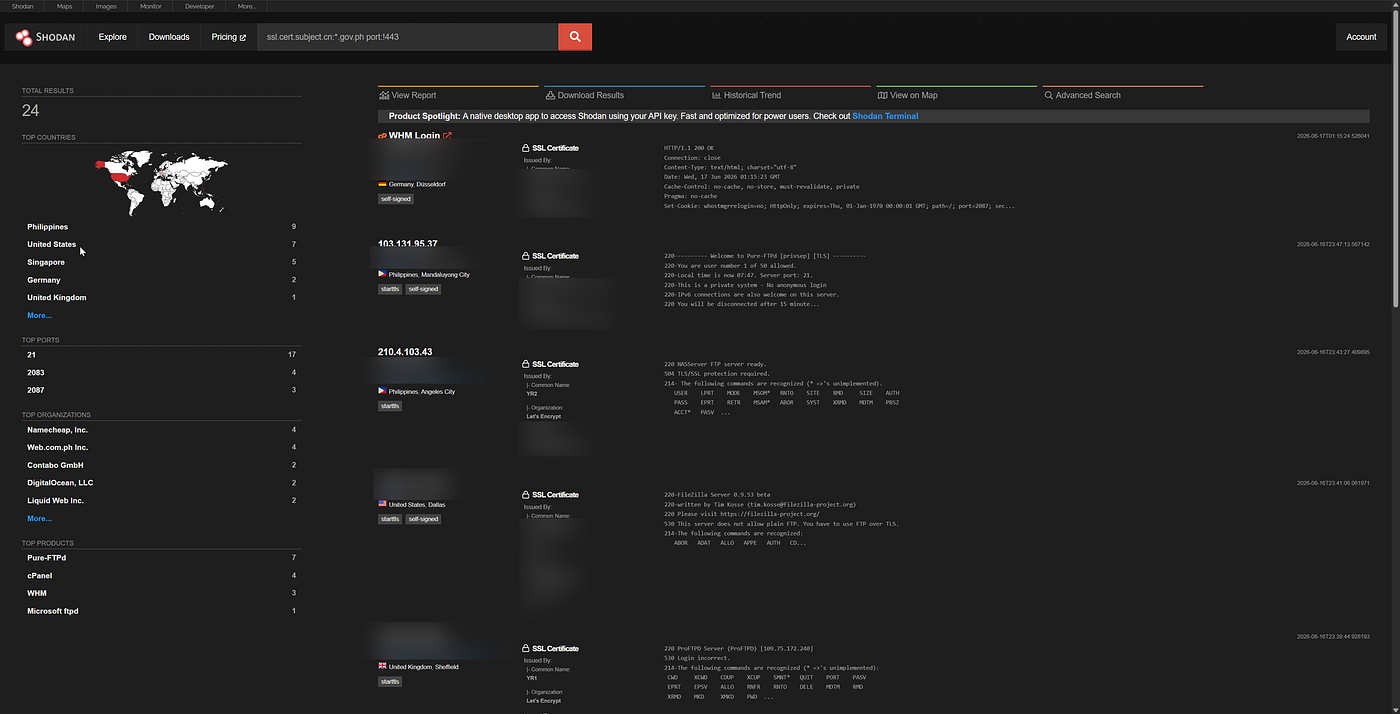The width and height of the screenshot is (1400, 714).
Task: Open the Developer tab in top bar
Action: click(x=199, y=6)
